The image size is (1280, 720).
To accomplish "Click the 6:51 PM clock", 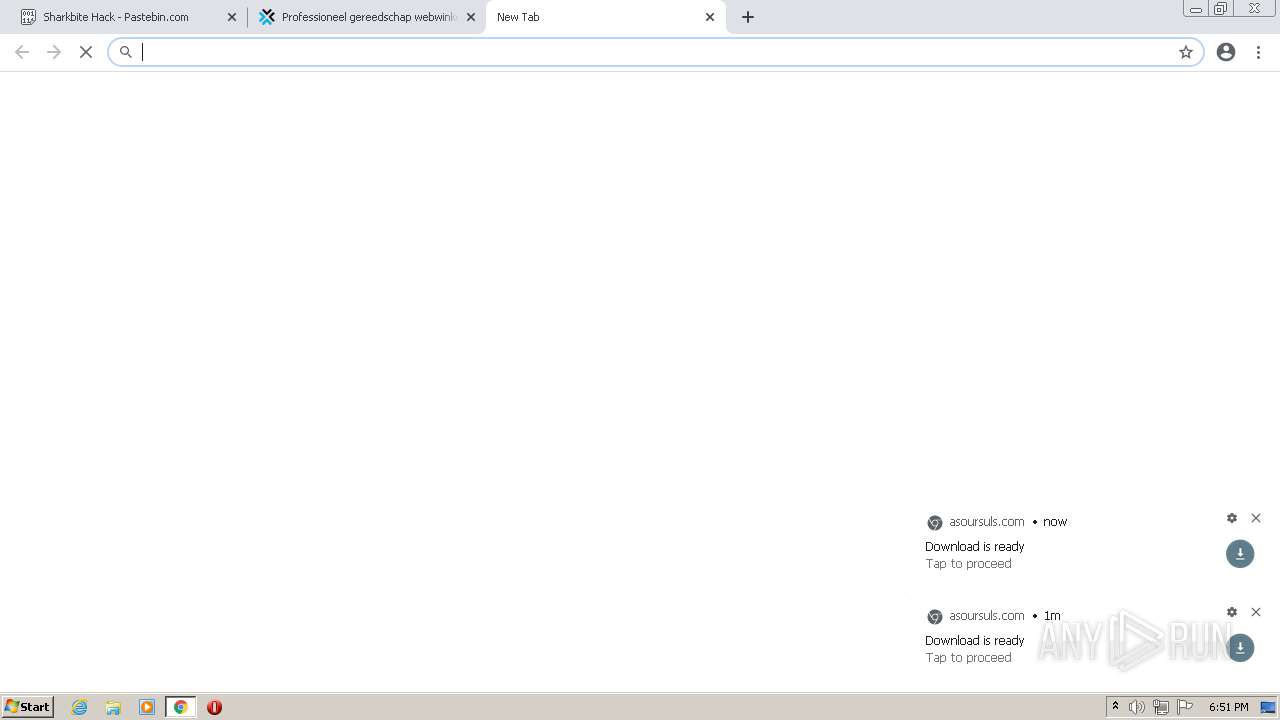I will (1228, 707).
